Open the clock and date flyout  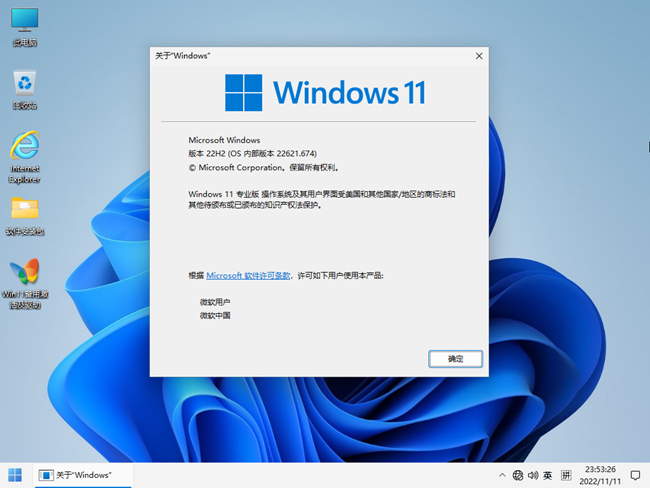click(x=600, y=475)
